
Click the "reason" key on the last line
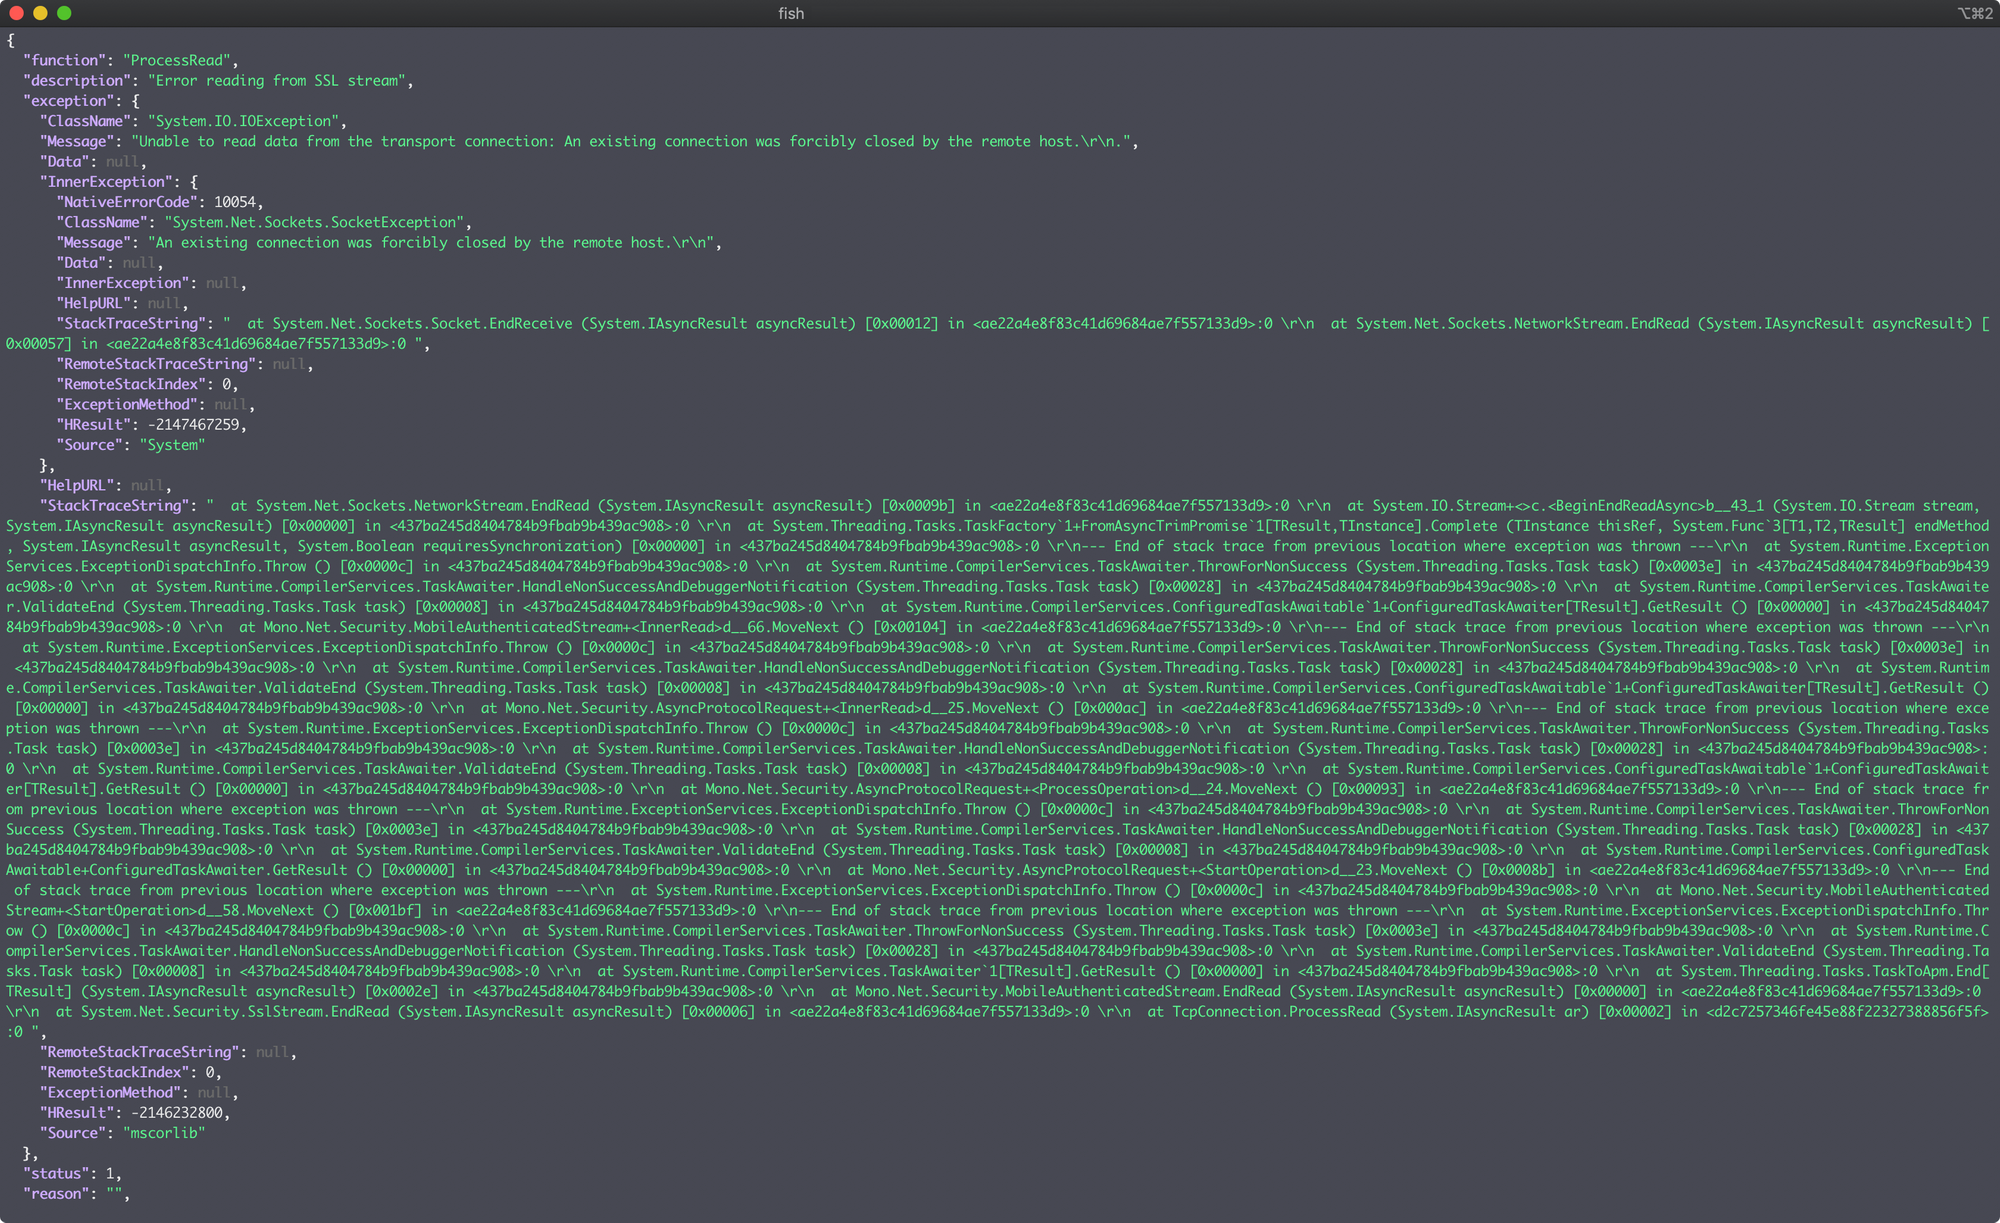click(x=56, y=1193)
